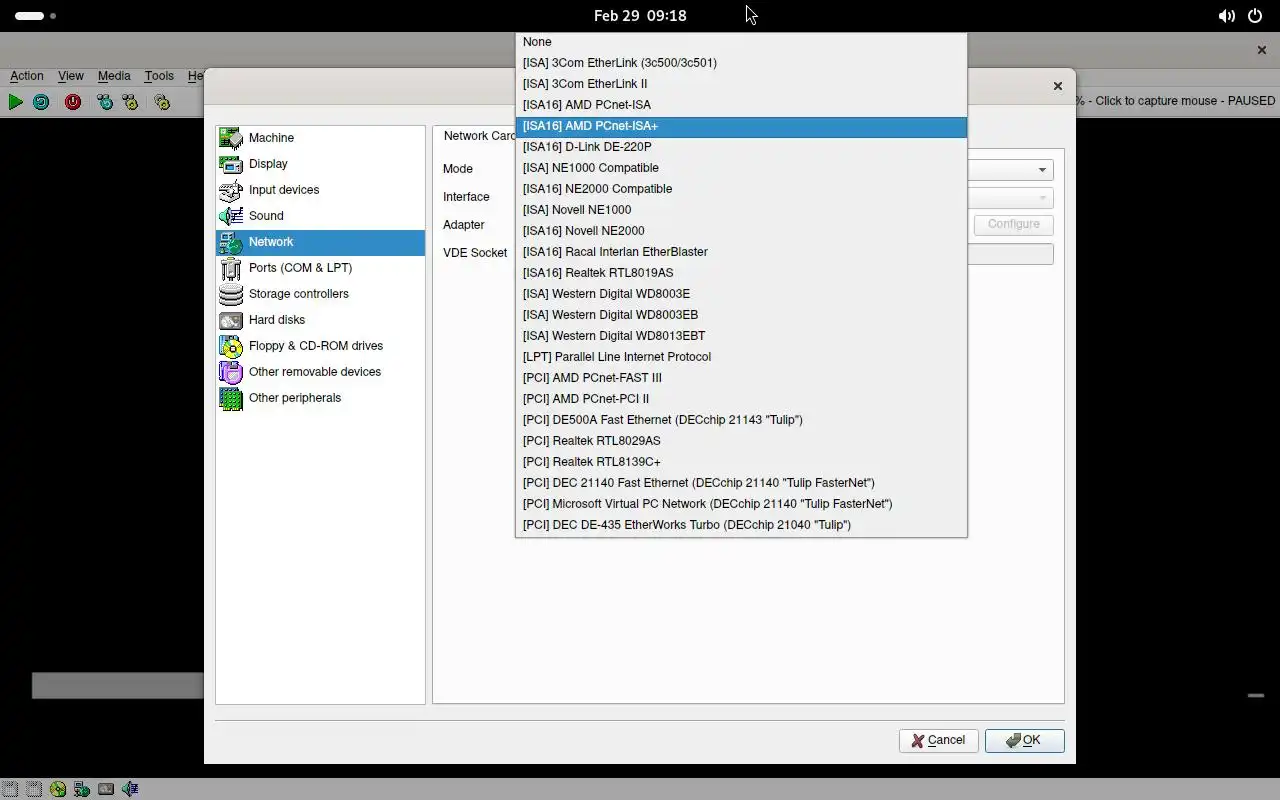
Task: Cancel the settings dialog
Action: tap(938, 740)
